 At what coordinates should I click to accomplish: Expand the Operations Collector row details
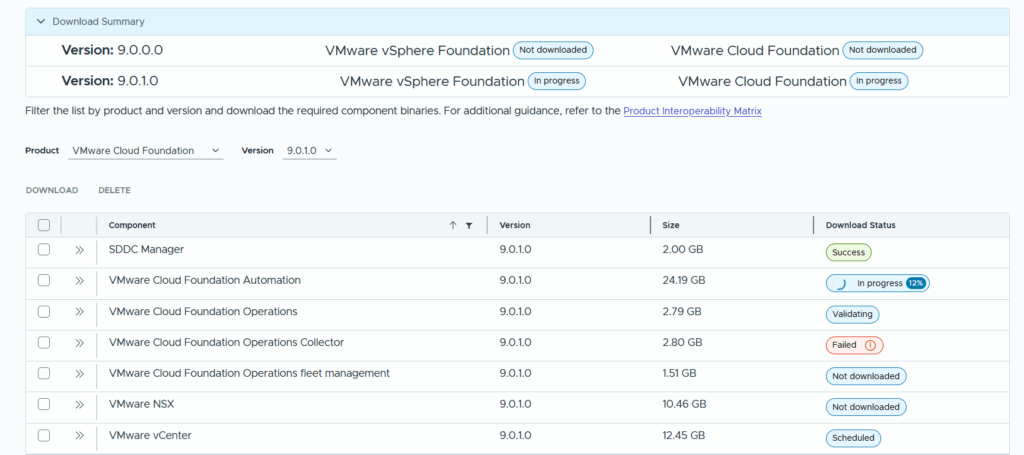point(79,343)
